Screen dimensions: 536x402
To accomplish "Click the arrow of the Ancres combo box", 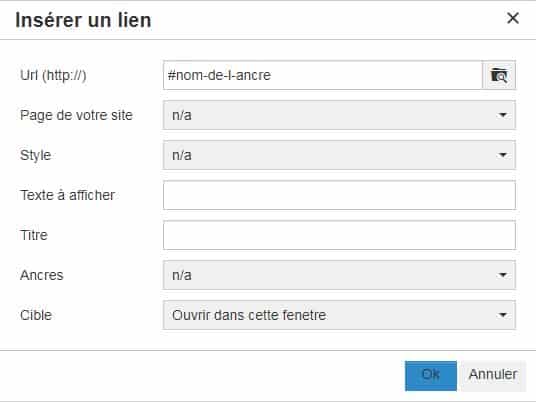I will (x=502, y=275).
